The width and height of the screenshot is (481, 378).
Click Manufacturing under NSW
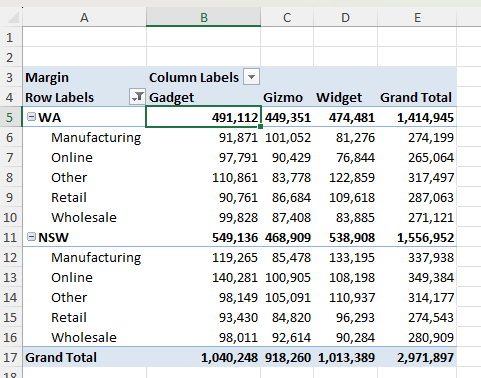coord(96,257)
